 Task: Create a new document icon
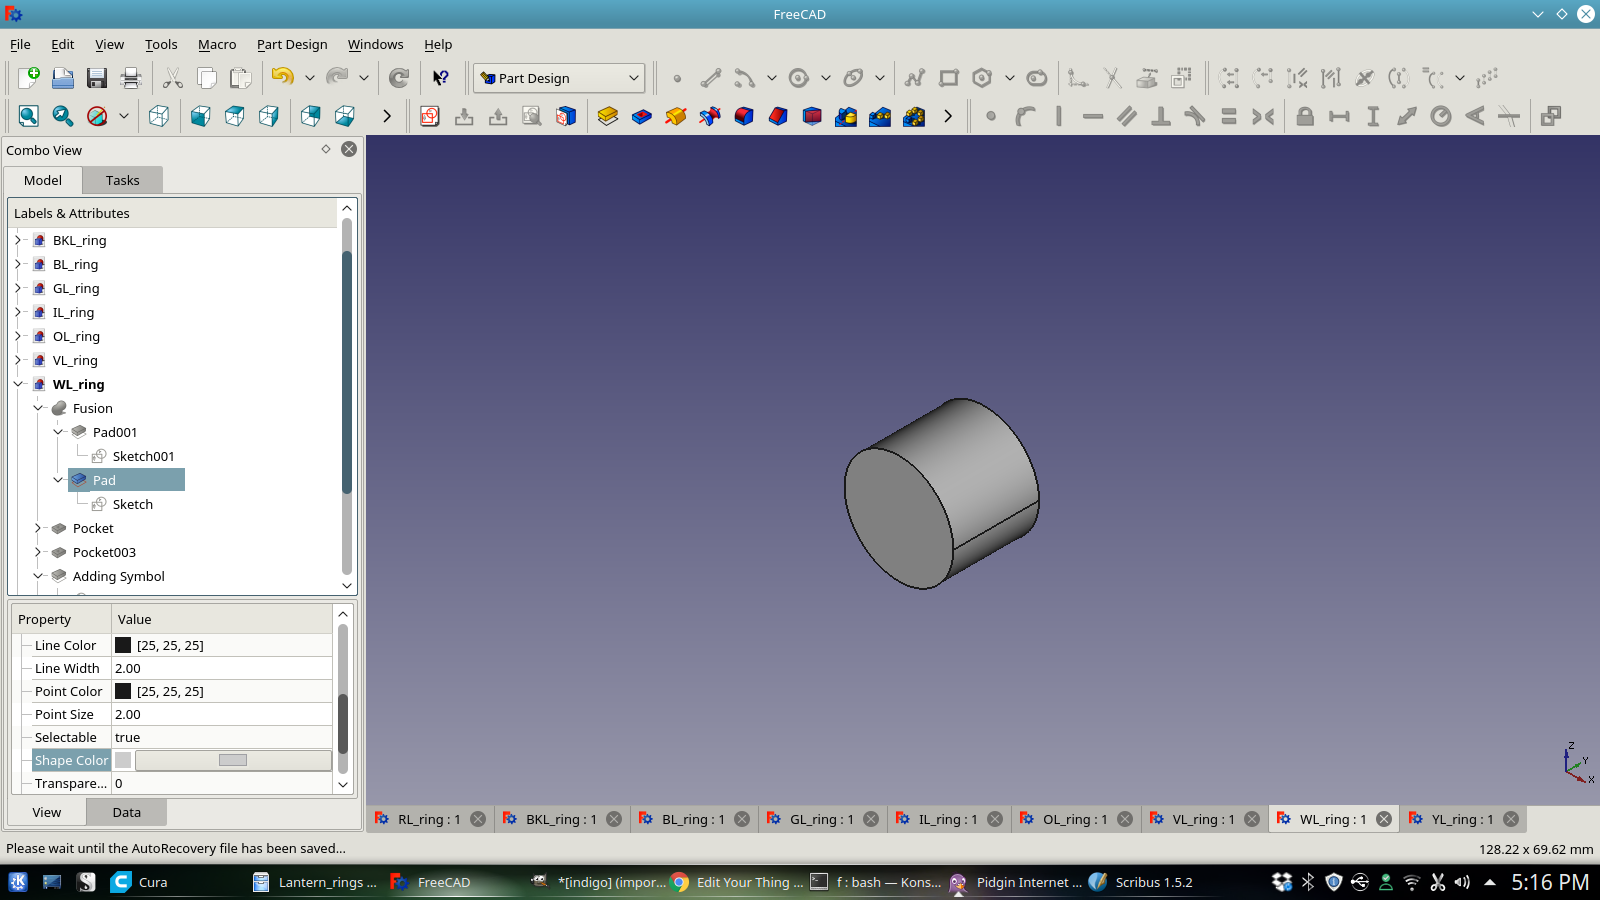click(x=29, y=78)
